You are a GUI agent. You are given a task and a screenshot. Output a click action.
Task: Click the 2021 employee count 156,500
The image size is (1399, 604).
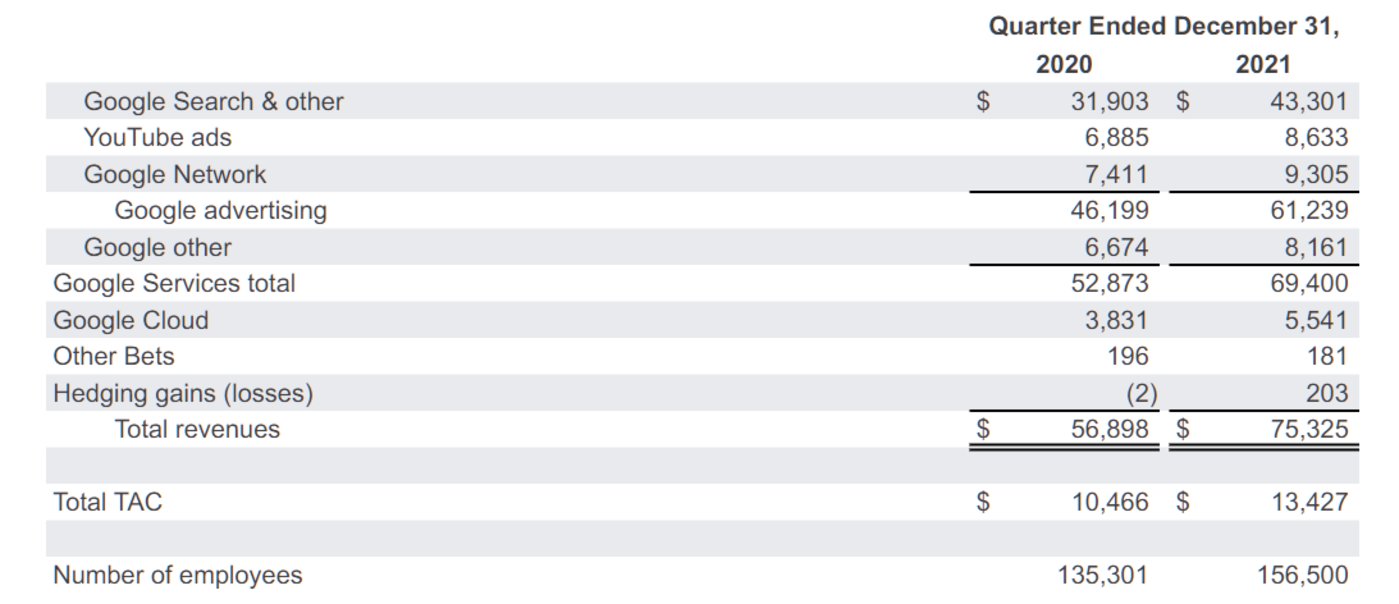click(1301, 575)
